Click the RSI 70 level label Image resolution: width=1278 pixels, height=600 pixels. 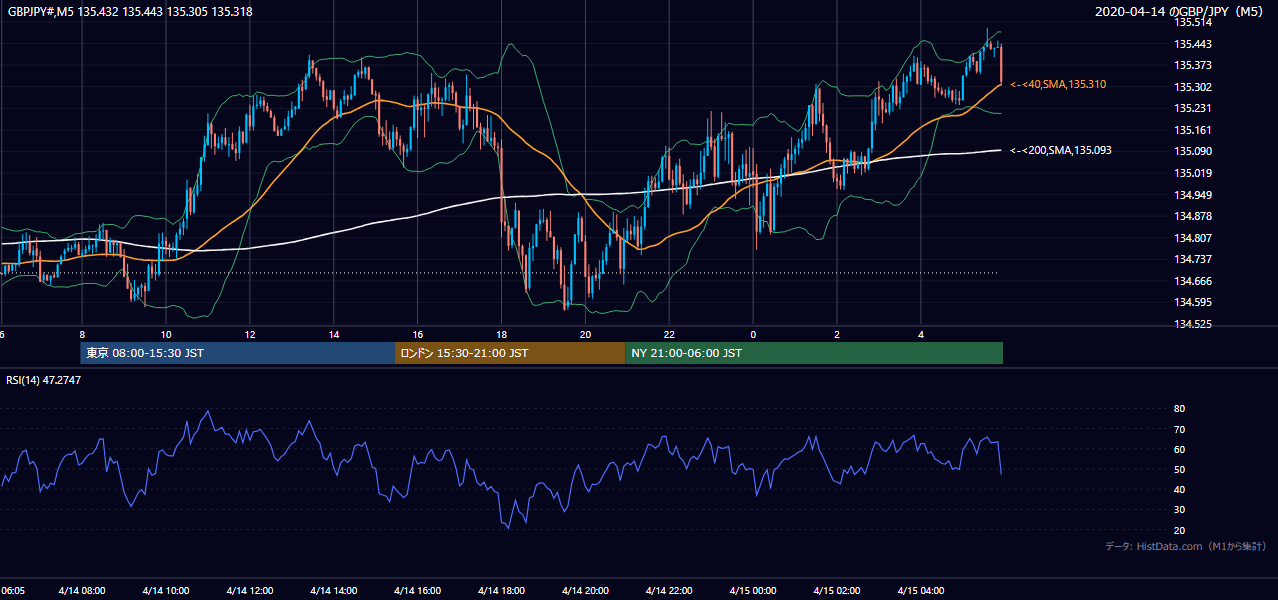1179,429
